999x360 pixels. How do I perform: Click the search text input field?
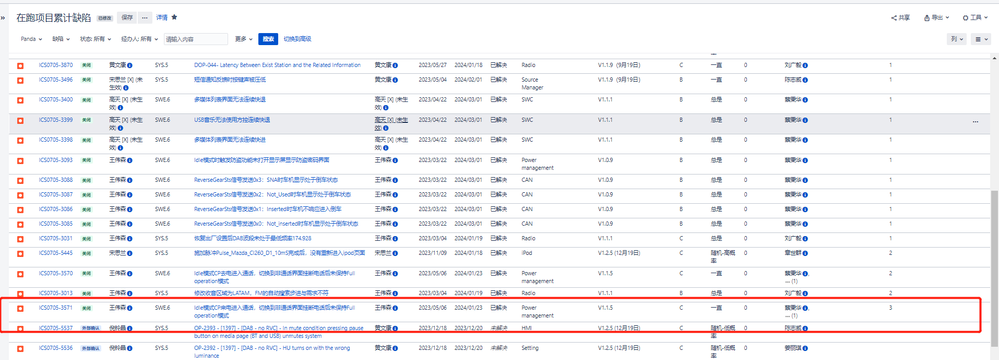196,39
